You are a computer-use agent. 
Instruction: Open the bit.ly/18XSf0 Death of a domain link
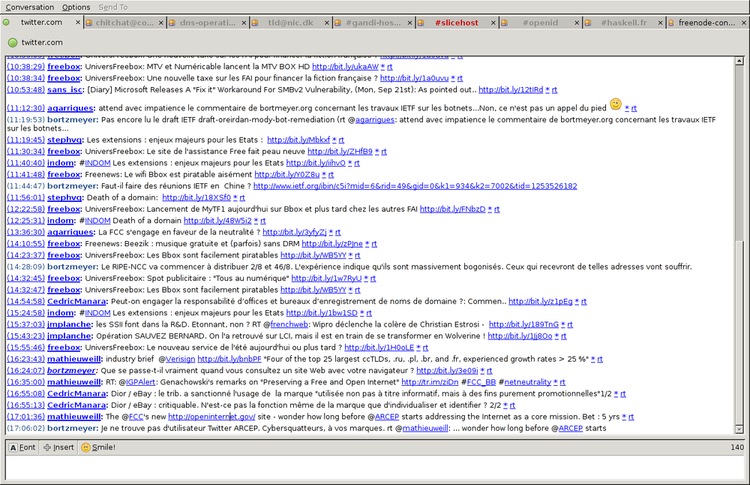tap(196, 198)
